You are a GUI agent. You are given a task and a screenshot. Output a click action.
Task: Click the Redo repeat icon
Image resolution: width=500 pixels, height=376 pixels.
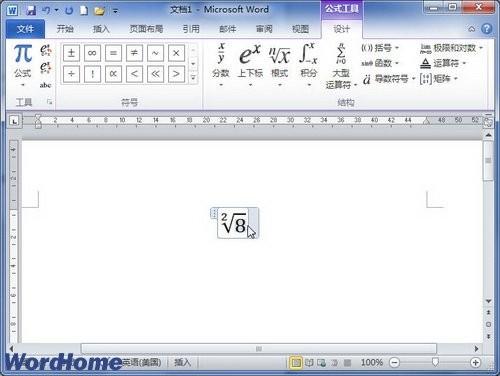point(69,10)
